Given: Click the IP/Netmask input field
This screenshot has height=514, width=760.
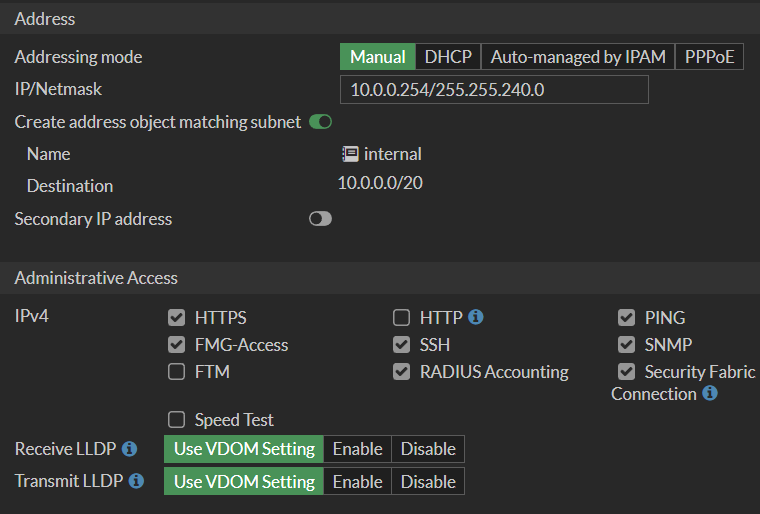Looking at the screenshot, I should click(x=494, y=90).
